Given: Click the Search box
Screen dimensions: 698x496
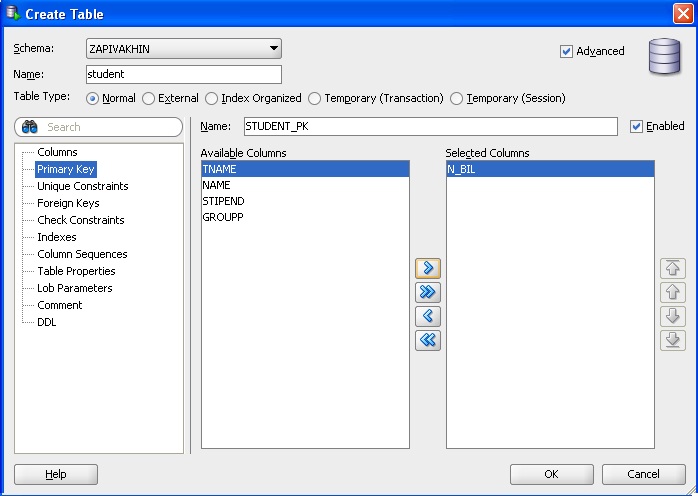Looking at the screenshot, I should click(98, 127).
